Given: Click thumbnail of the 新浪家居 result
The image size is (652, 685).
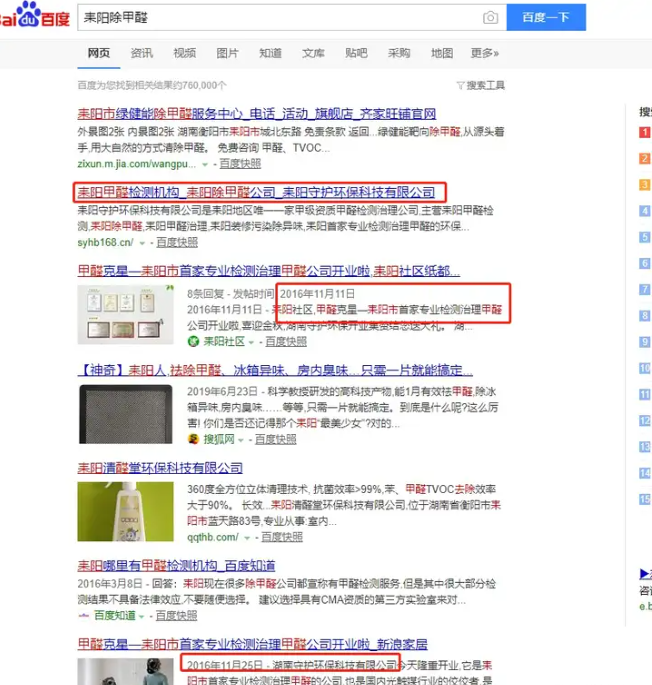Looking at the screenshot, I should tap(125, 671).
